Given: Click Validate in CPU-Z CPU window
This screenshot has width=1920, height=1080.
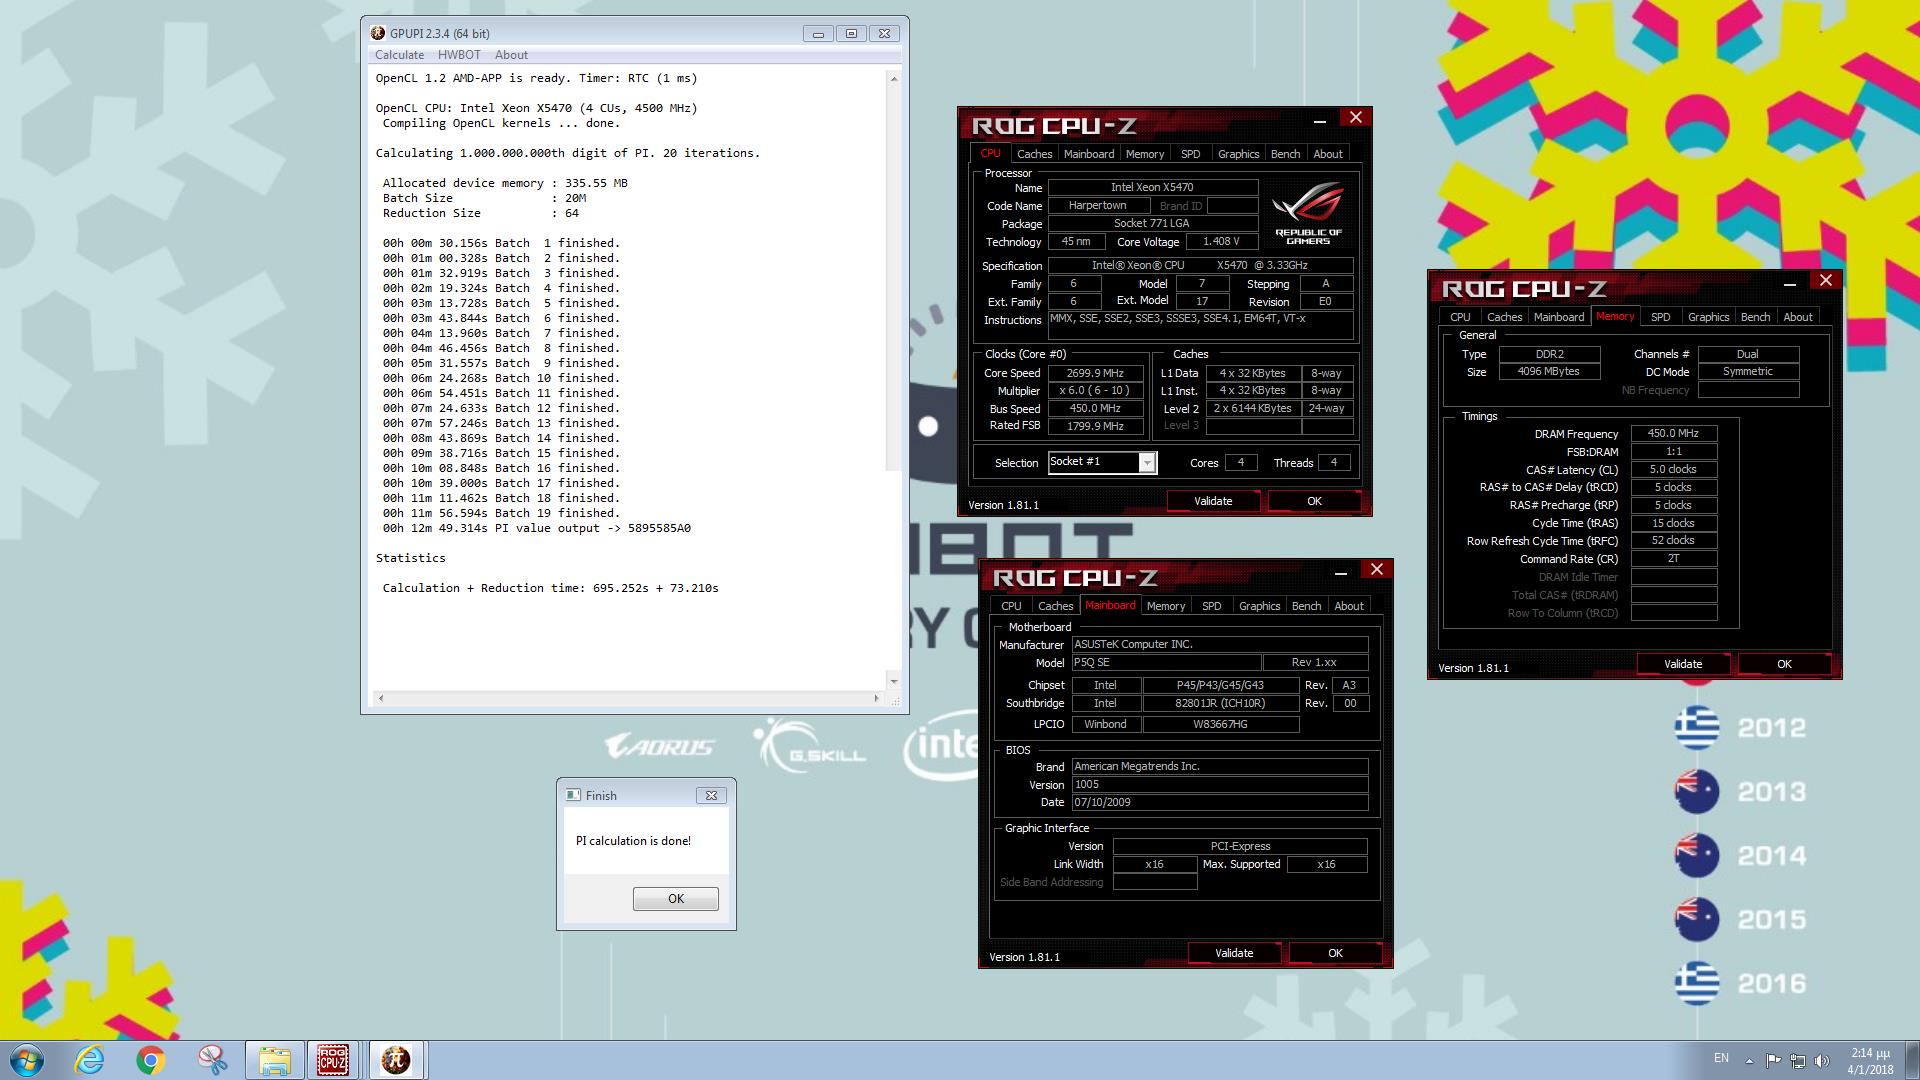Looking at the screenshot, I should (1213, 501).
